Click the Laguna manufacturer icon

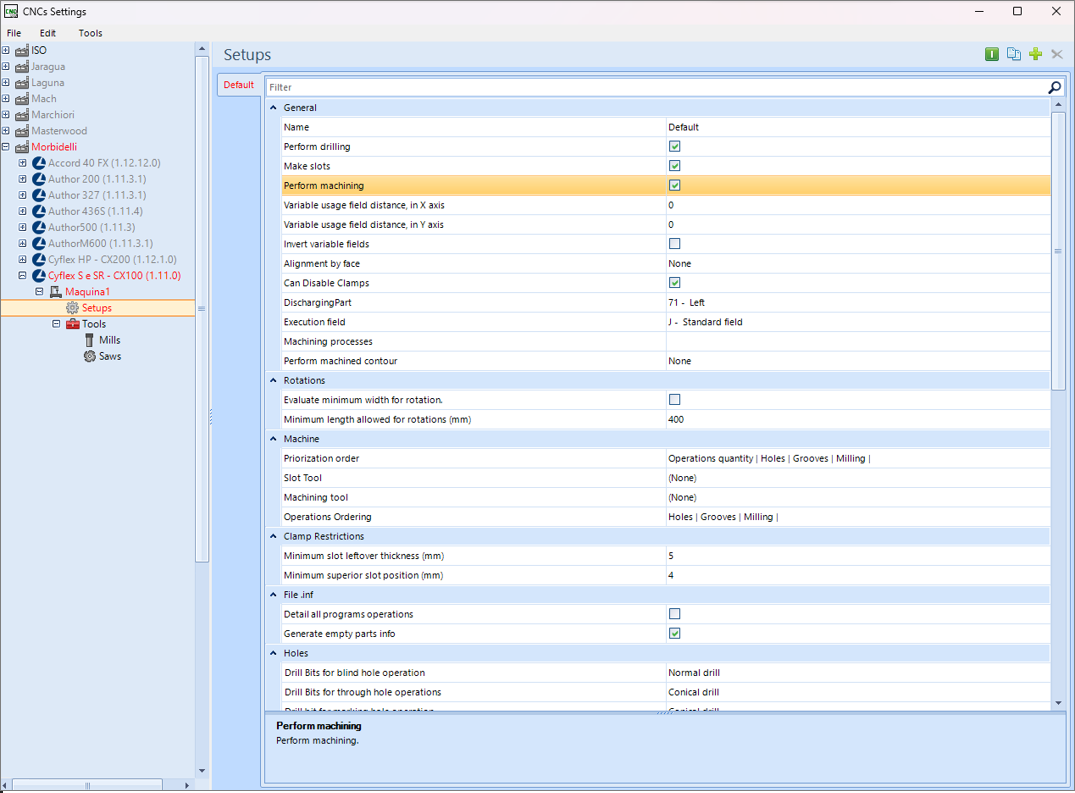pos(22,83)
